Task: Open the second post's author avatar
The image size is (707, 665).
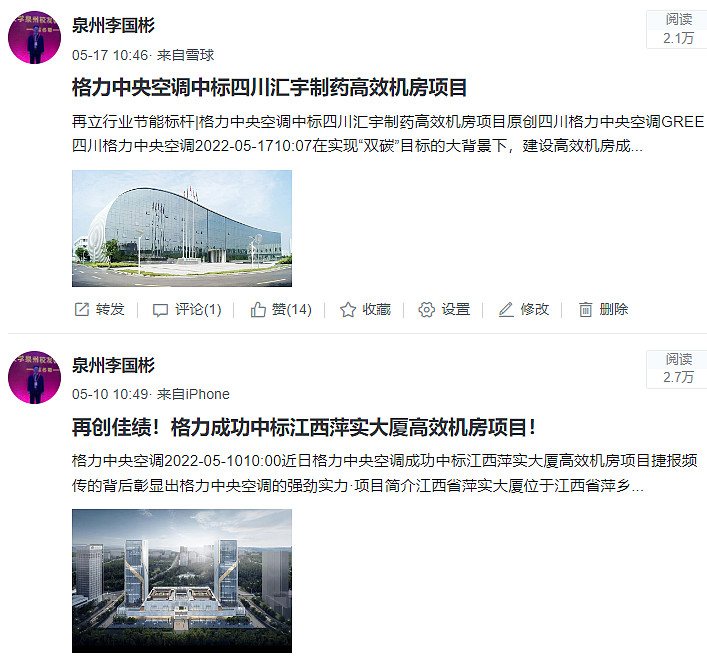Action: click(34, 377)
